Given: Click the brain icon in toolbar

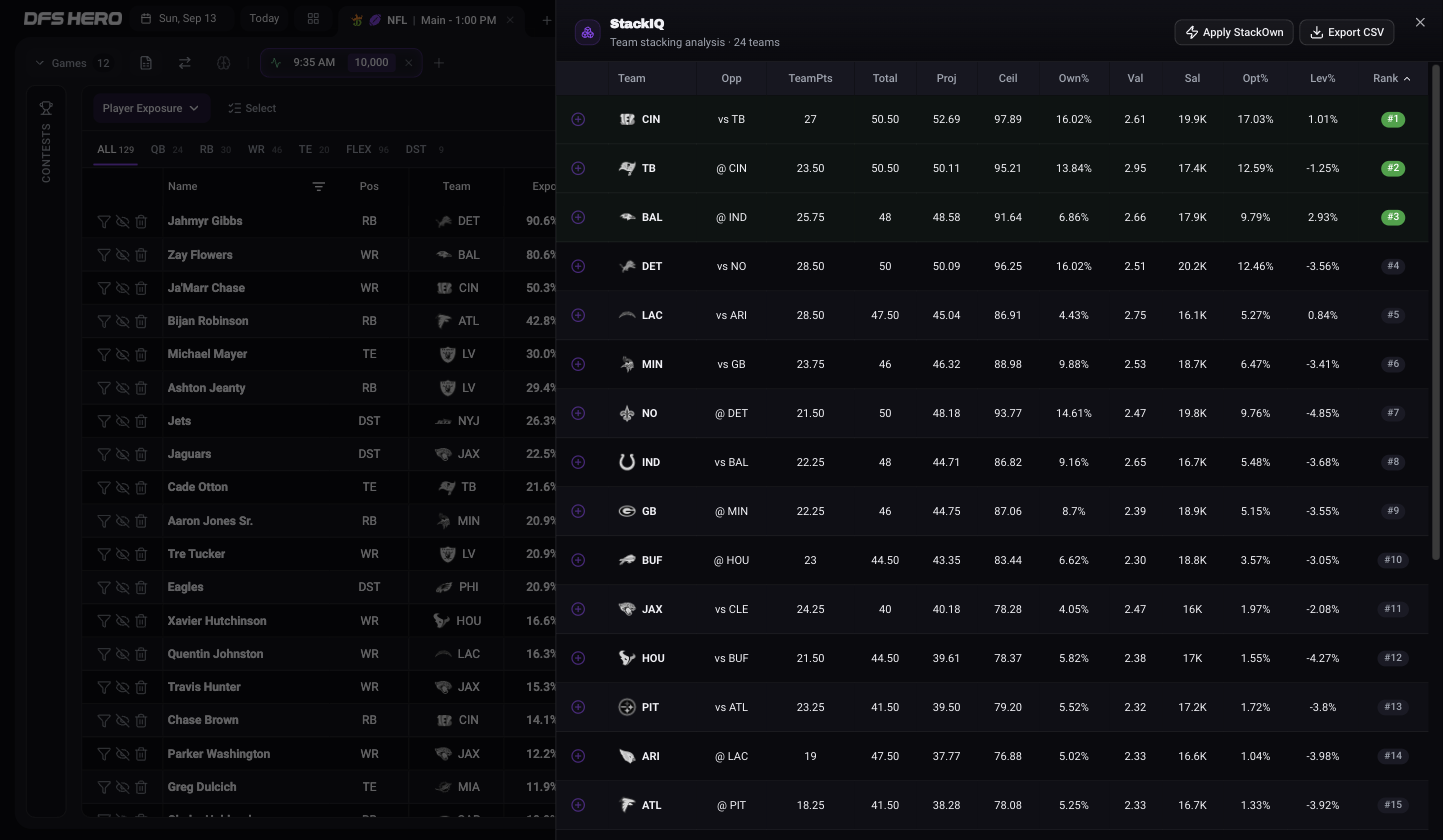Looking at the screenshot, I should [224, 63].
